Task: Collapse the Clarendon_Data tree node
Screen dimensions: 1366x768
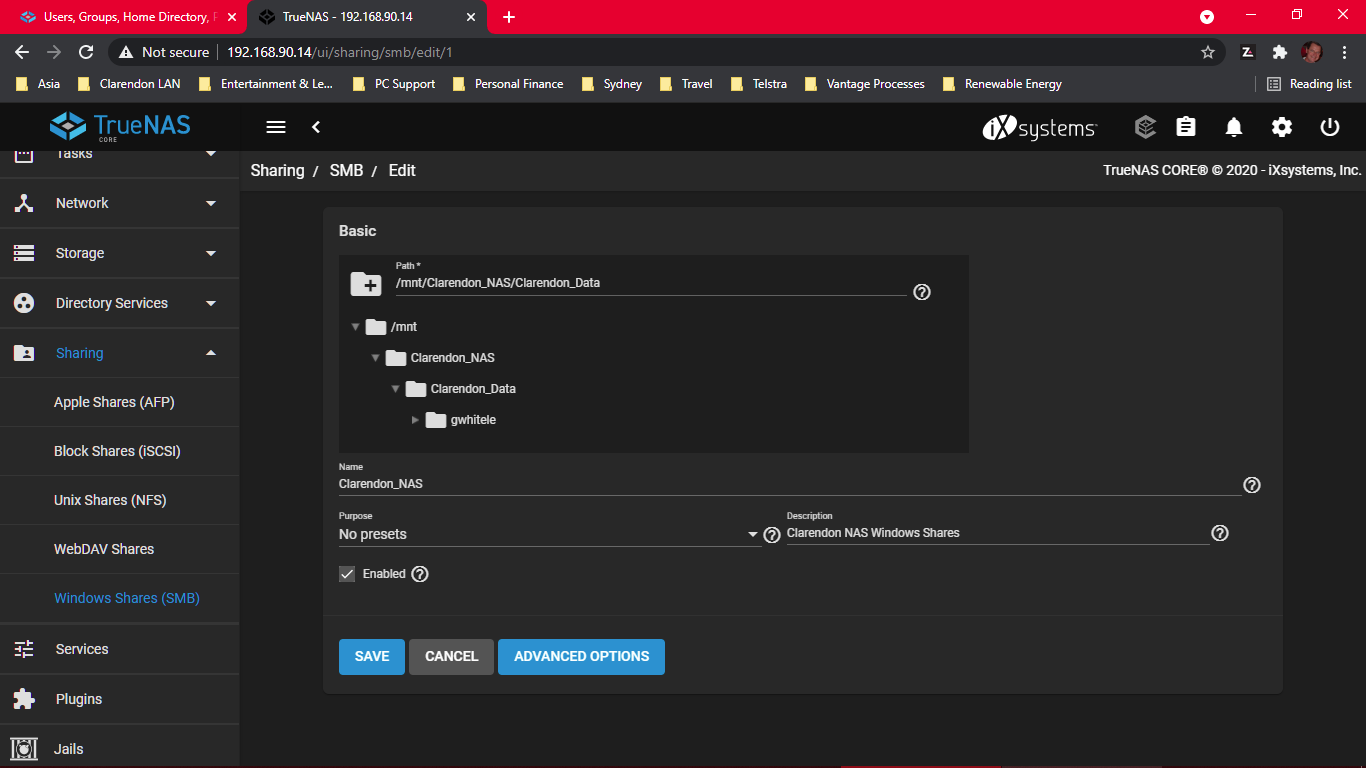Action: coord(395,389)
